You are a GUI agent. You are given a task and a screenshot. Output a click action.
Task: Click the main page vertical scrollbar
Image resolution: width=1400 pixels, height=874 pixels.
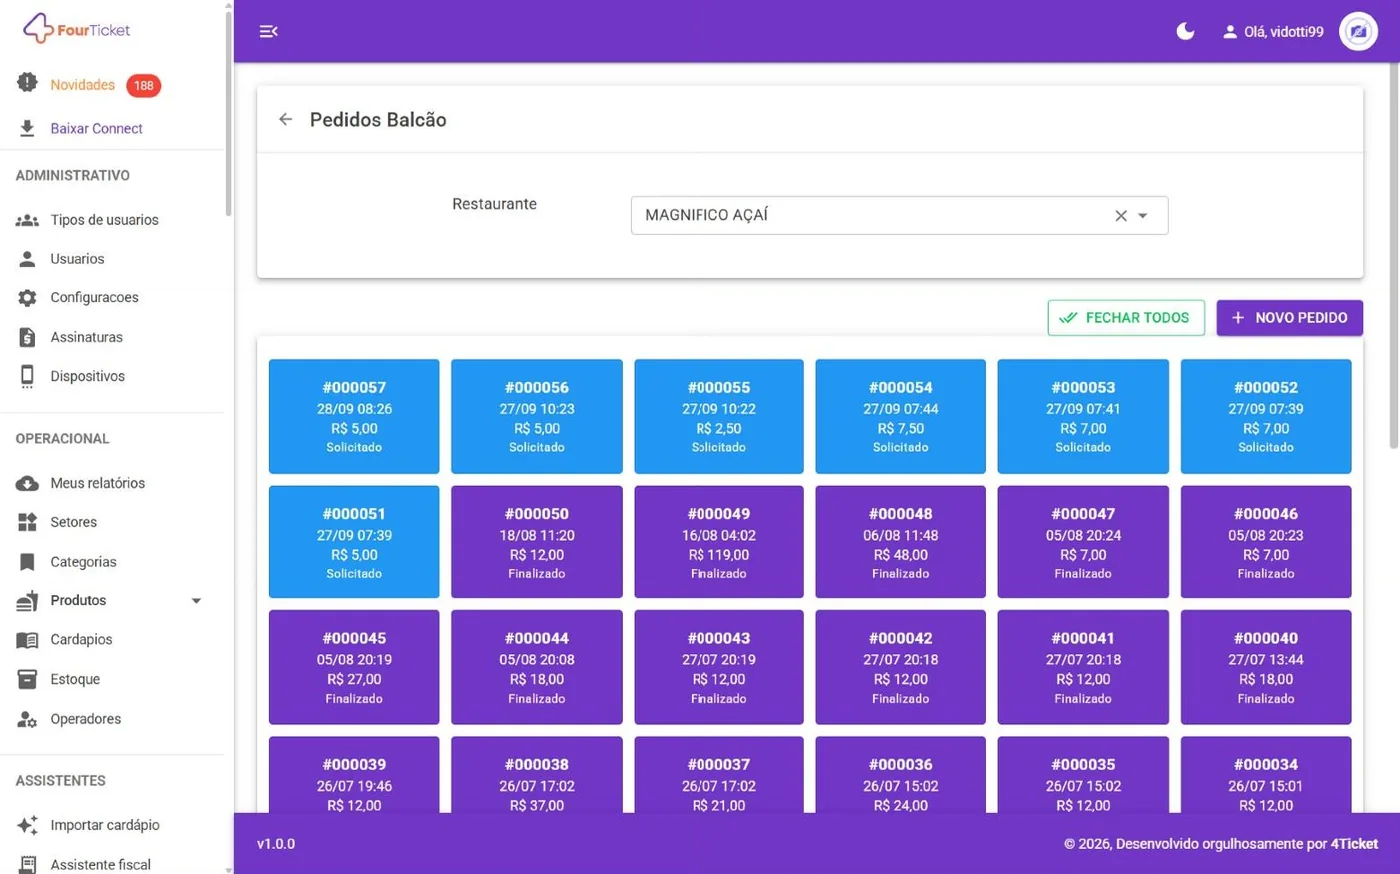tap(1394, 253)
